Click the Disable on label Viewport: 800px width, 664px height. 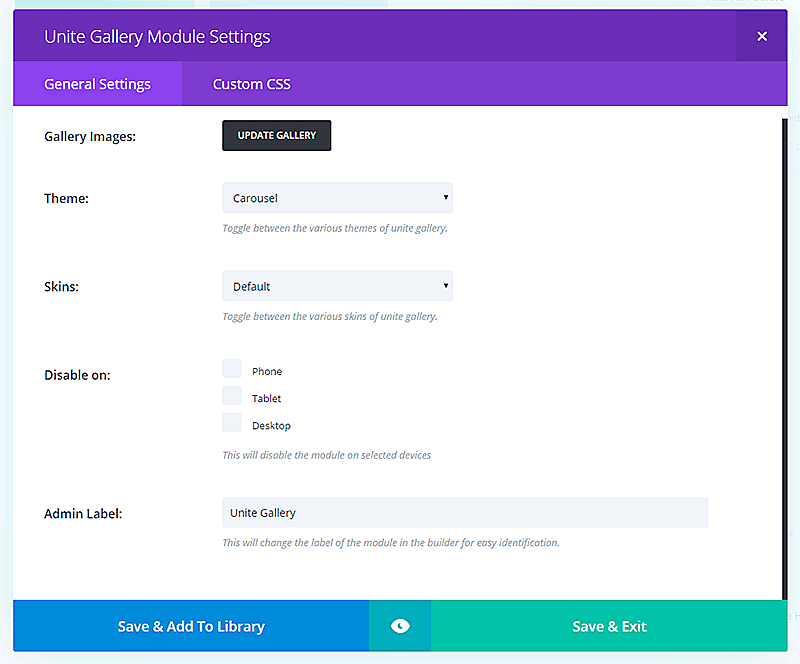pyautogui.click(x=77, y=375)
